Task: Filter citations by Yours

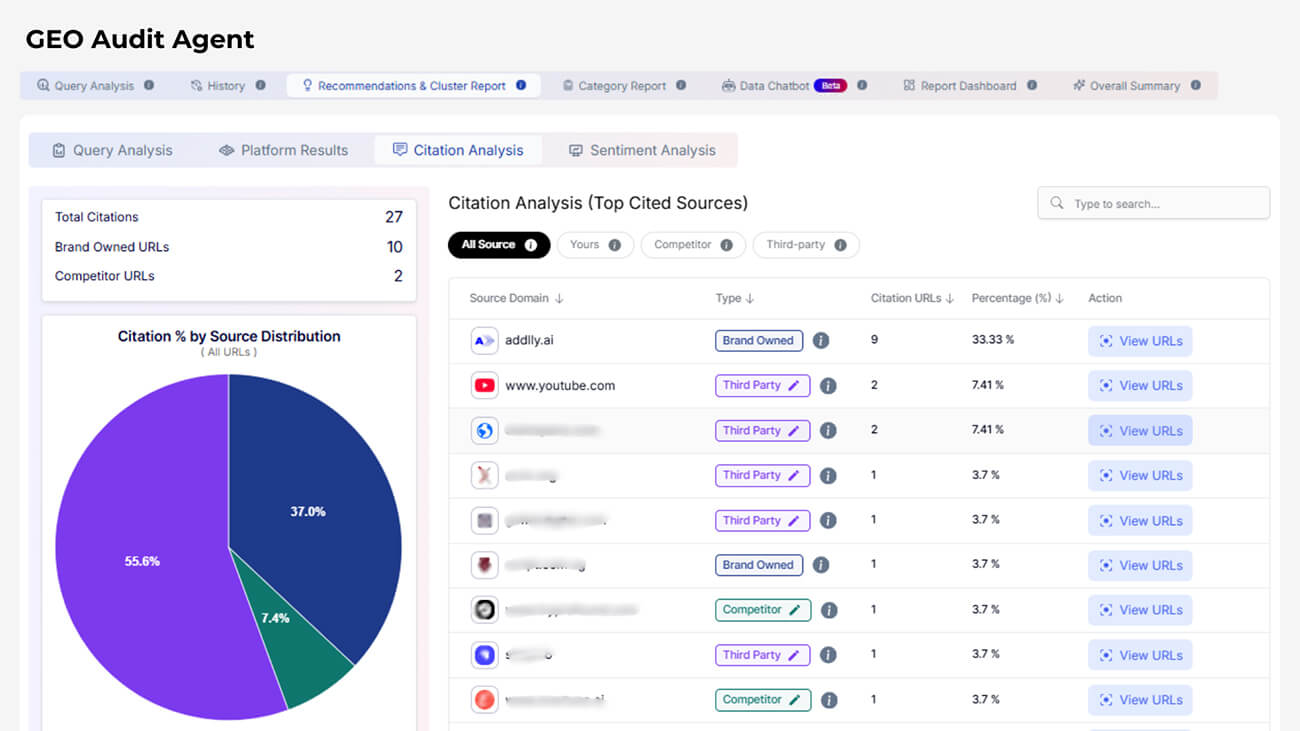Action: point(595,245)
